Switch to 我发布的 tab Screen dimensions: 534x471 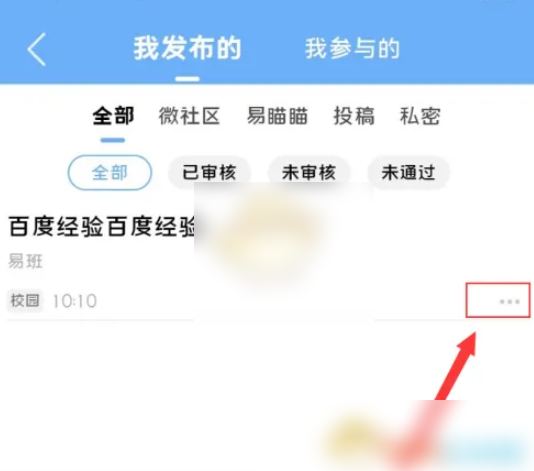[187, 48]
